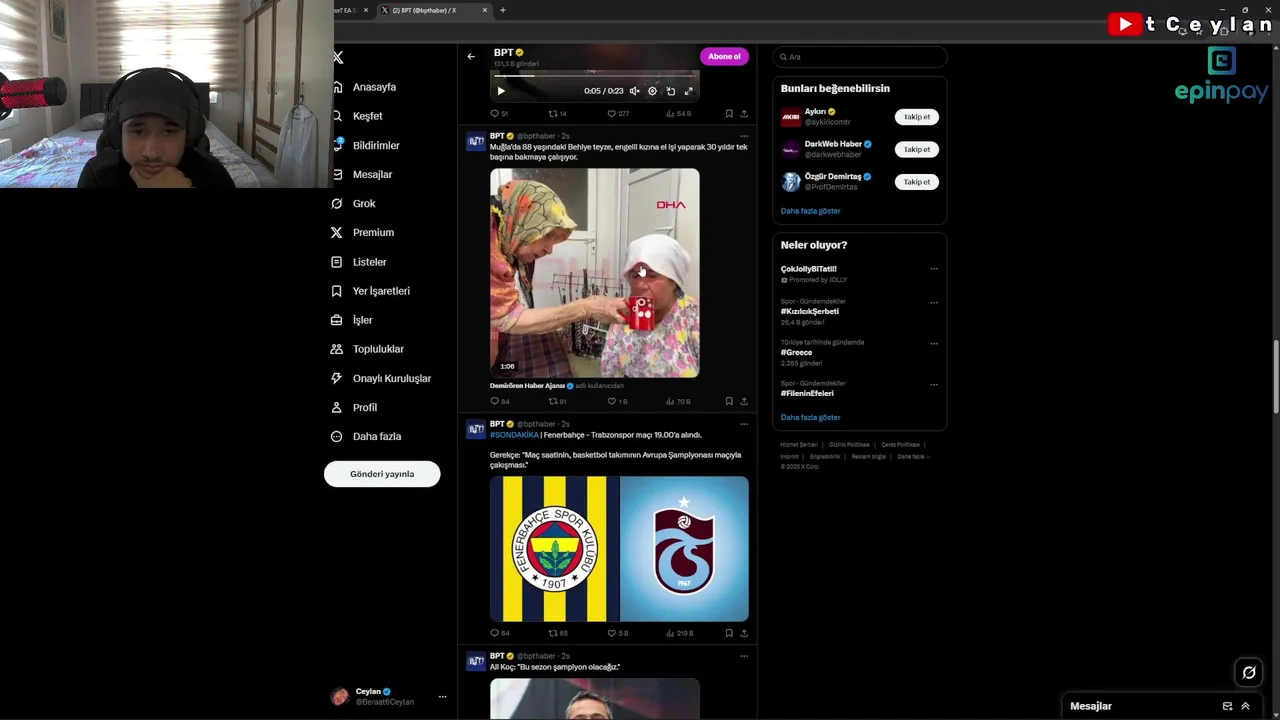Mute the video volume icon
The height and width of the screenshot is (720, 1280).
634,91
